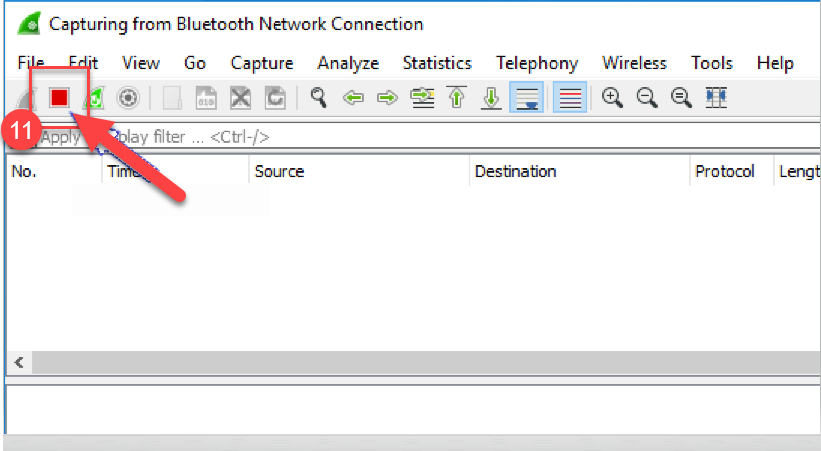Open the Edit menu
The image size is (821, 451).
point(83,63)
